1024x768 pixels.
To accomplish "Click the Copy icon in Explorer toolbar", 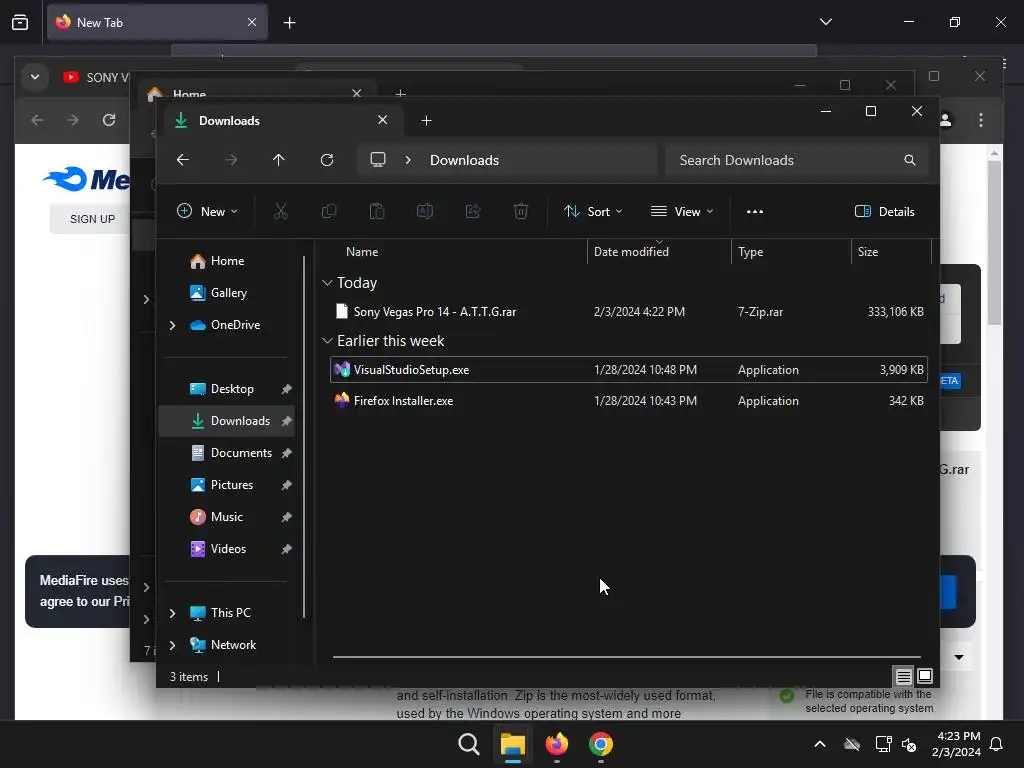I will pyautogui.click(x=328, y=212).
